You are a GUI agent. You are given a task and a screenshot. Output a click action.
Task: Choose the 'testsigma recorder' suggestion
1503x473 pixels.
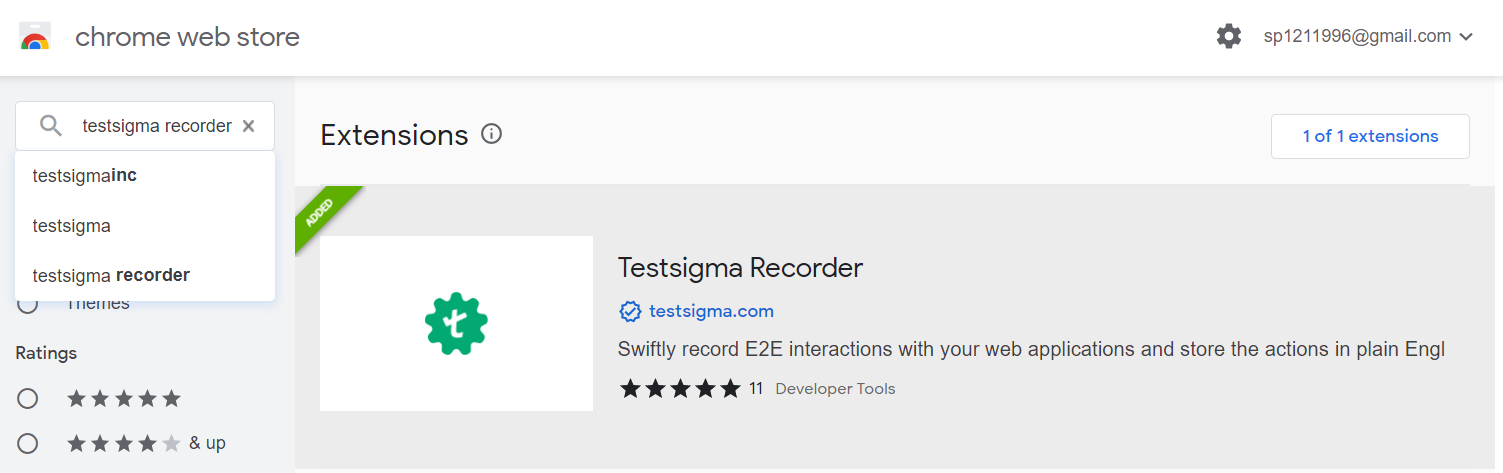pyautogui.click(x=111, y=275)
